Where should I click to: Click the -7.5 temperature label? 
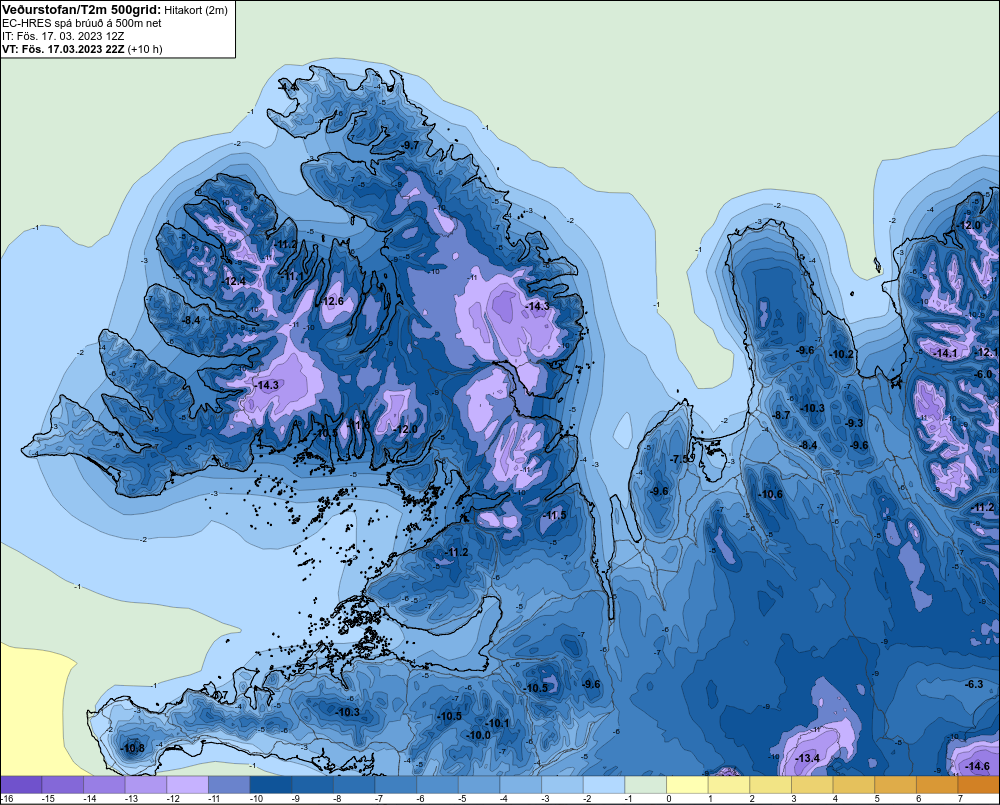pyautogui.click(x=679, y=459)
